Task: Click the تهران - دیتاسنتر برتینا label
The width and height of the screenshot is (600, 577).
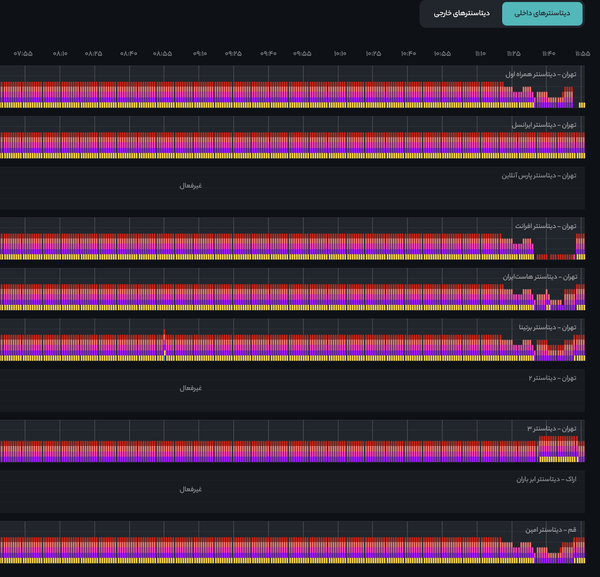Action: pyautogui.click(x=547, y=328)
